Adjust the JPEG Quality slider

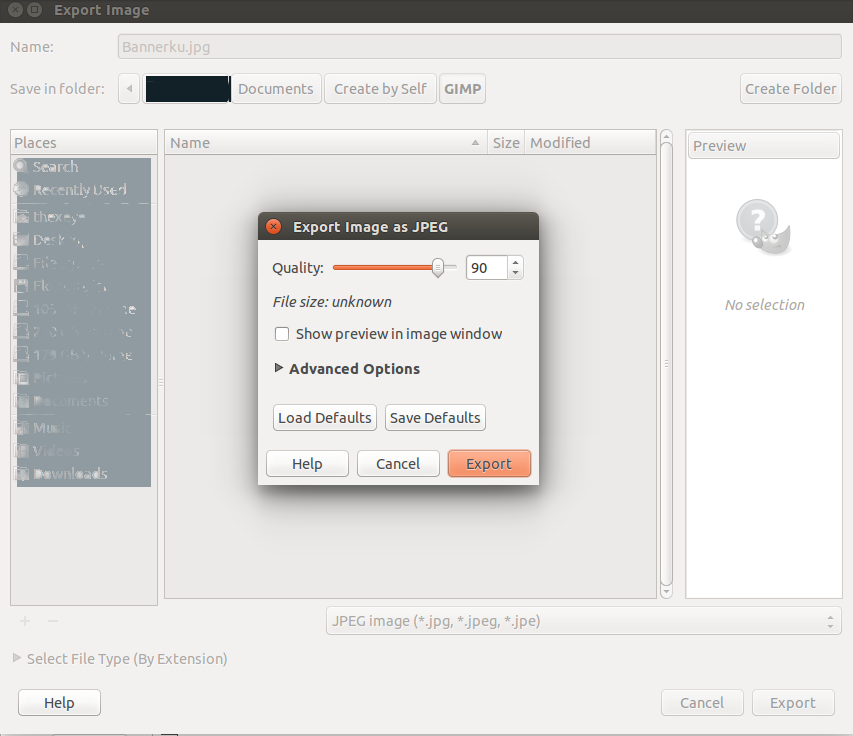click(437, 268)
